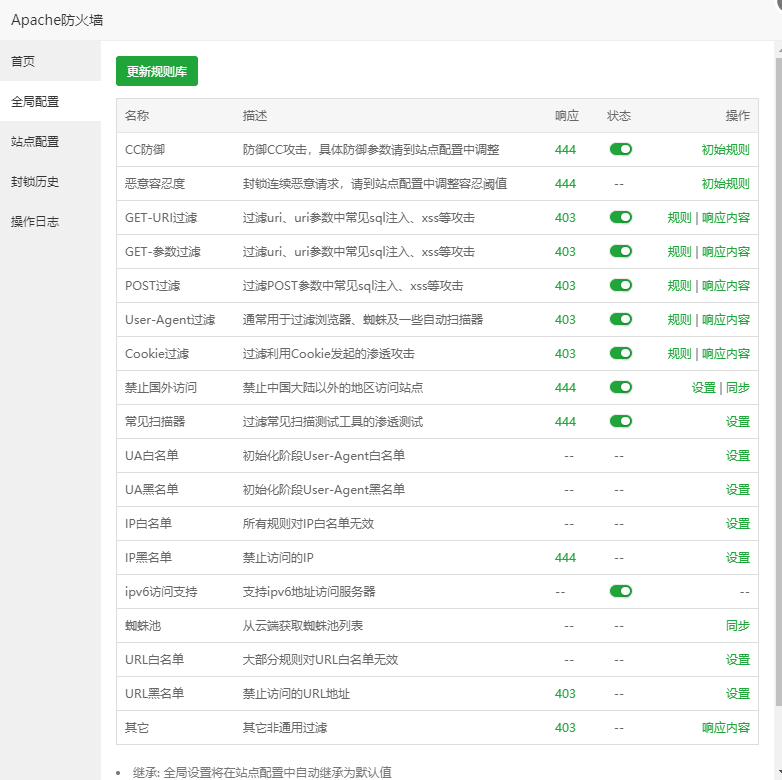Open 响应内容 for POST过滤
782x780 pixels.
(726, 285)
